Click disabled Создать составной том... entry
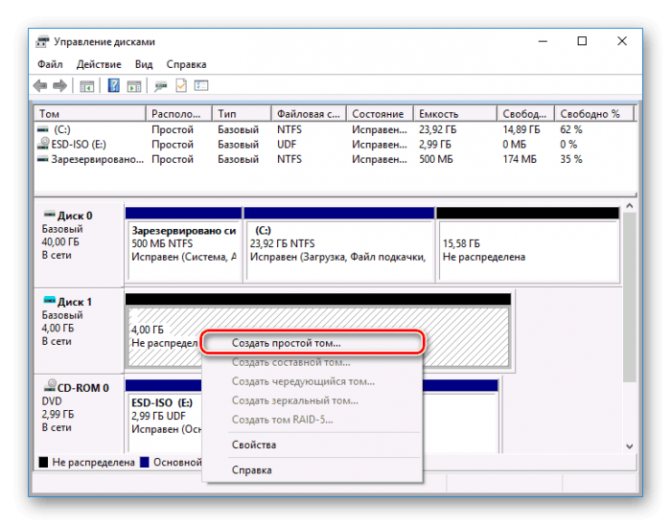 [312, 362]
